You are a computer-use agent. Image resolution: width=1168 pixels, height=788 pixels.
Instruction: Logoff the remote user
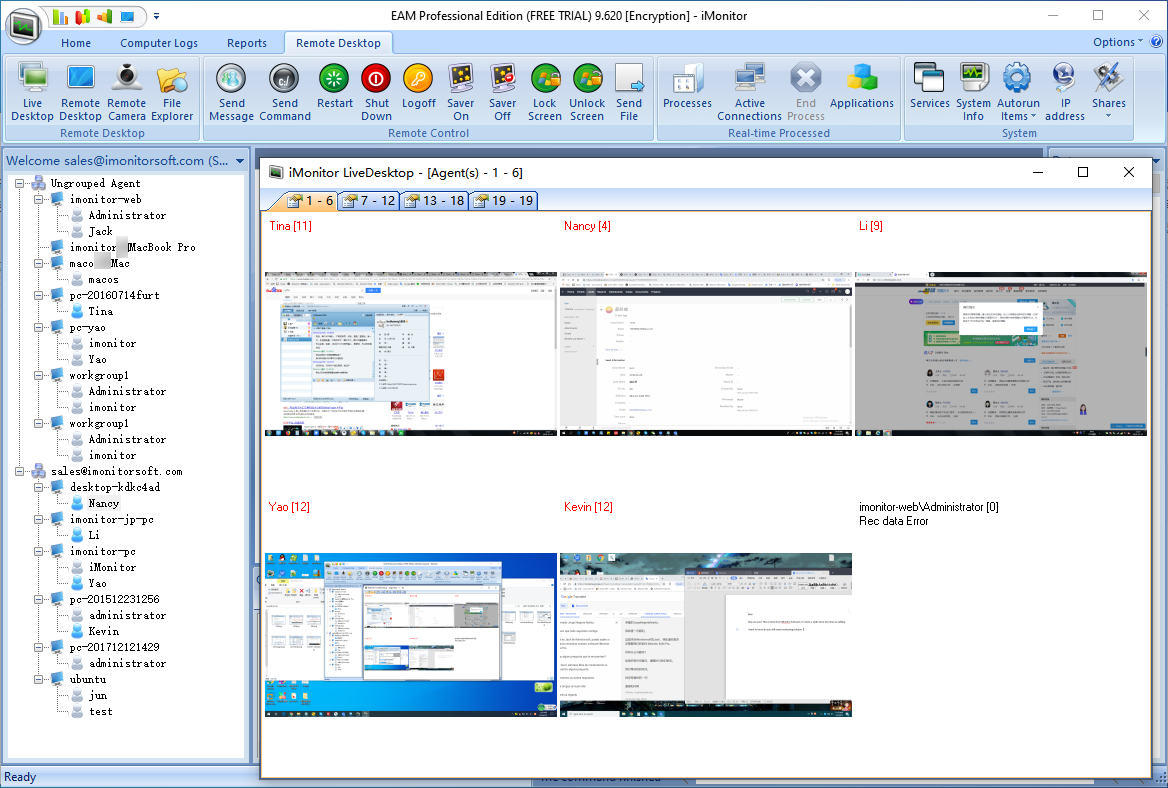(419, 86)
